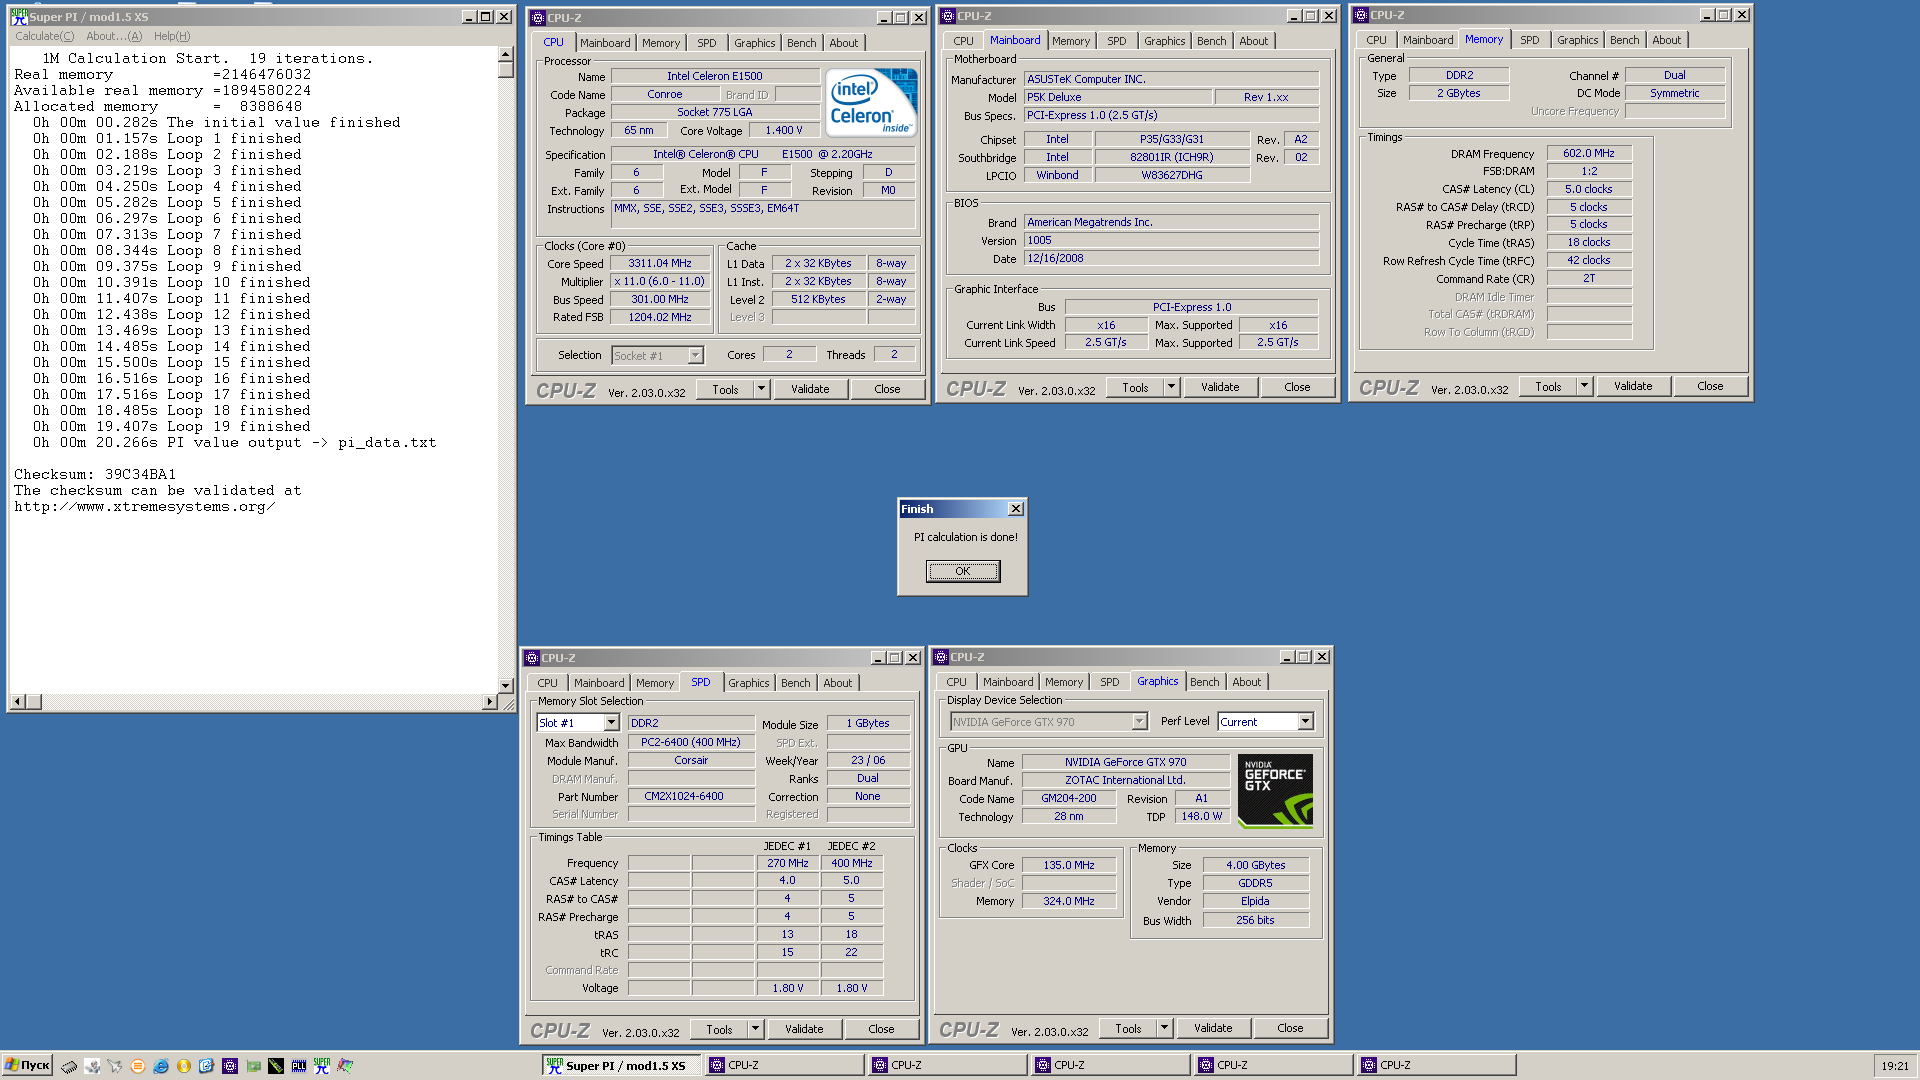Screen dimensions: 1920x1080
Task: Click the blue e-mail style quick launch icon
Action: (x=207, y=1066)
